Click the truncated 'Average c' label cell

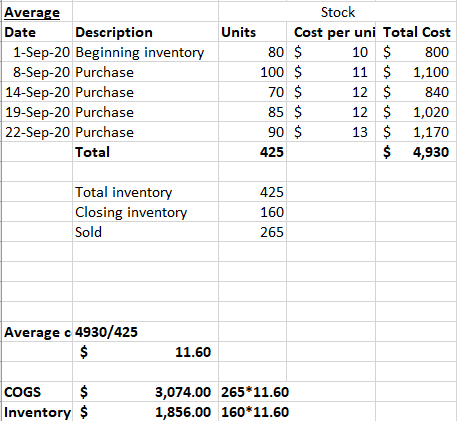click(37, 332)
